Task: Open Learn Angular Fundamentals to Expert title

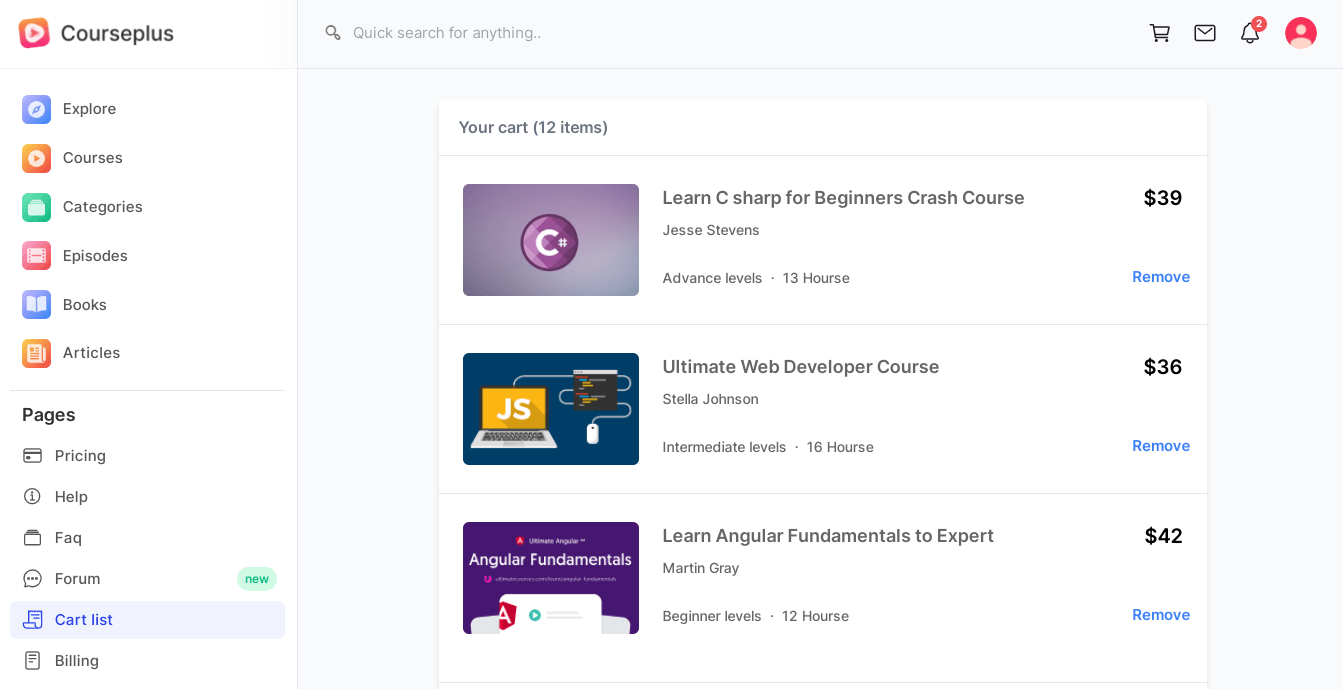Action: tap(828, 536)
